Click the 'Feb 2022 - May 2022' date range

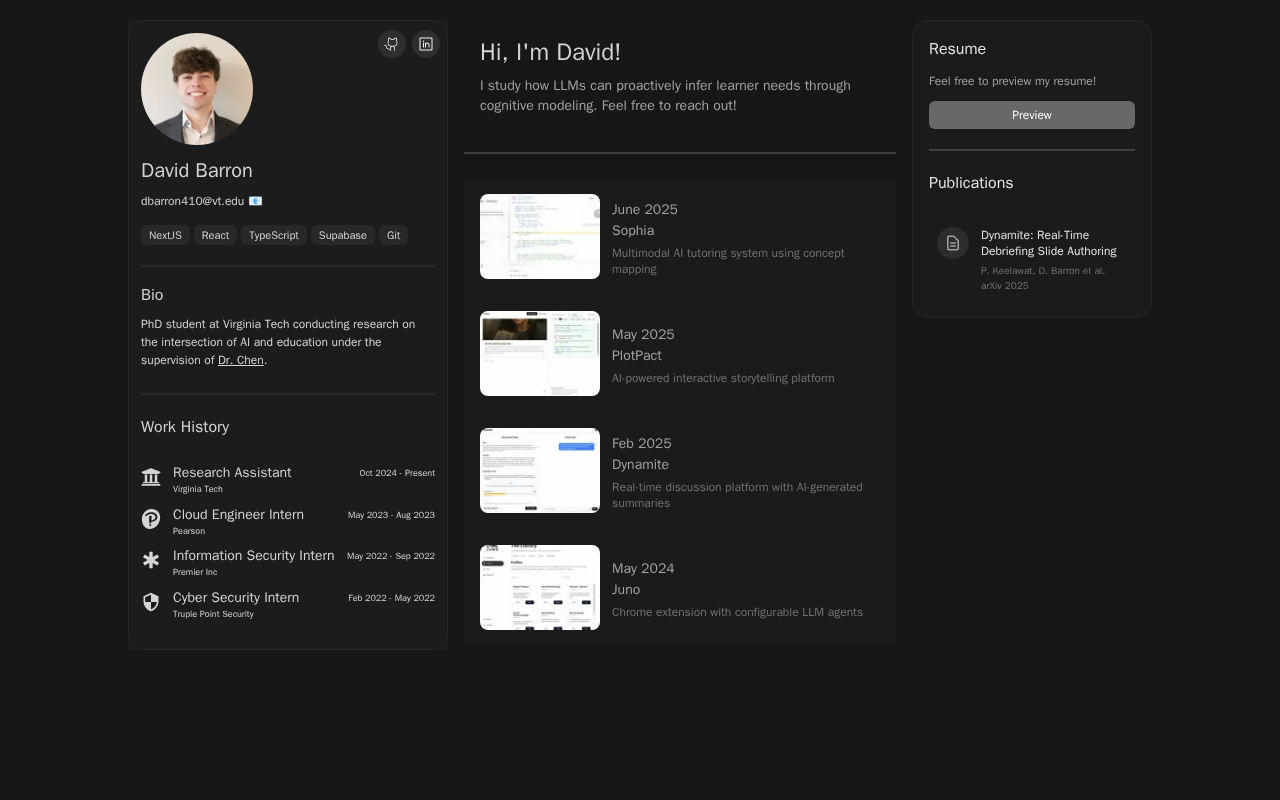[x=391, y=598]
